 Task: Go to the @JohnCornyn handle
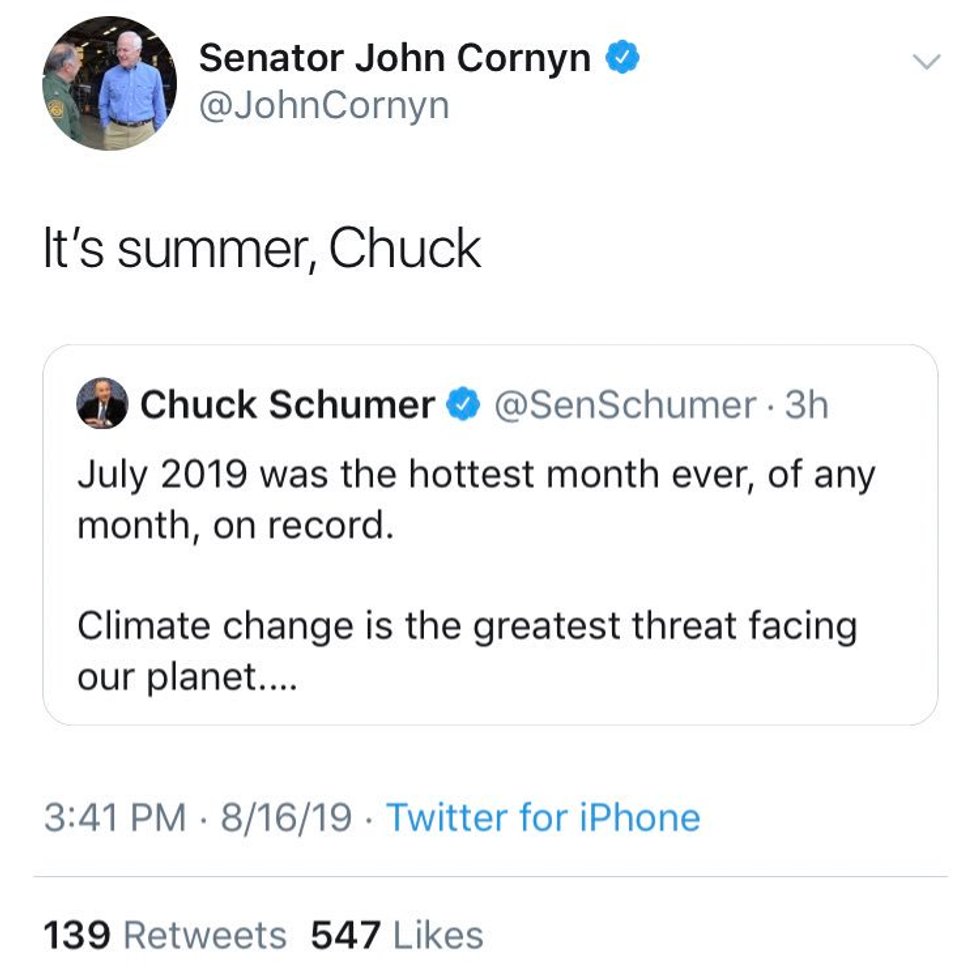tap(324, 105)
